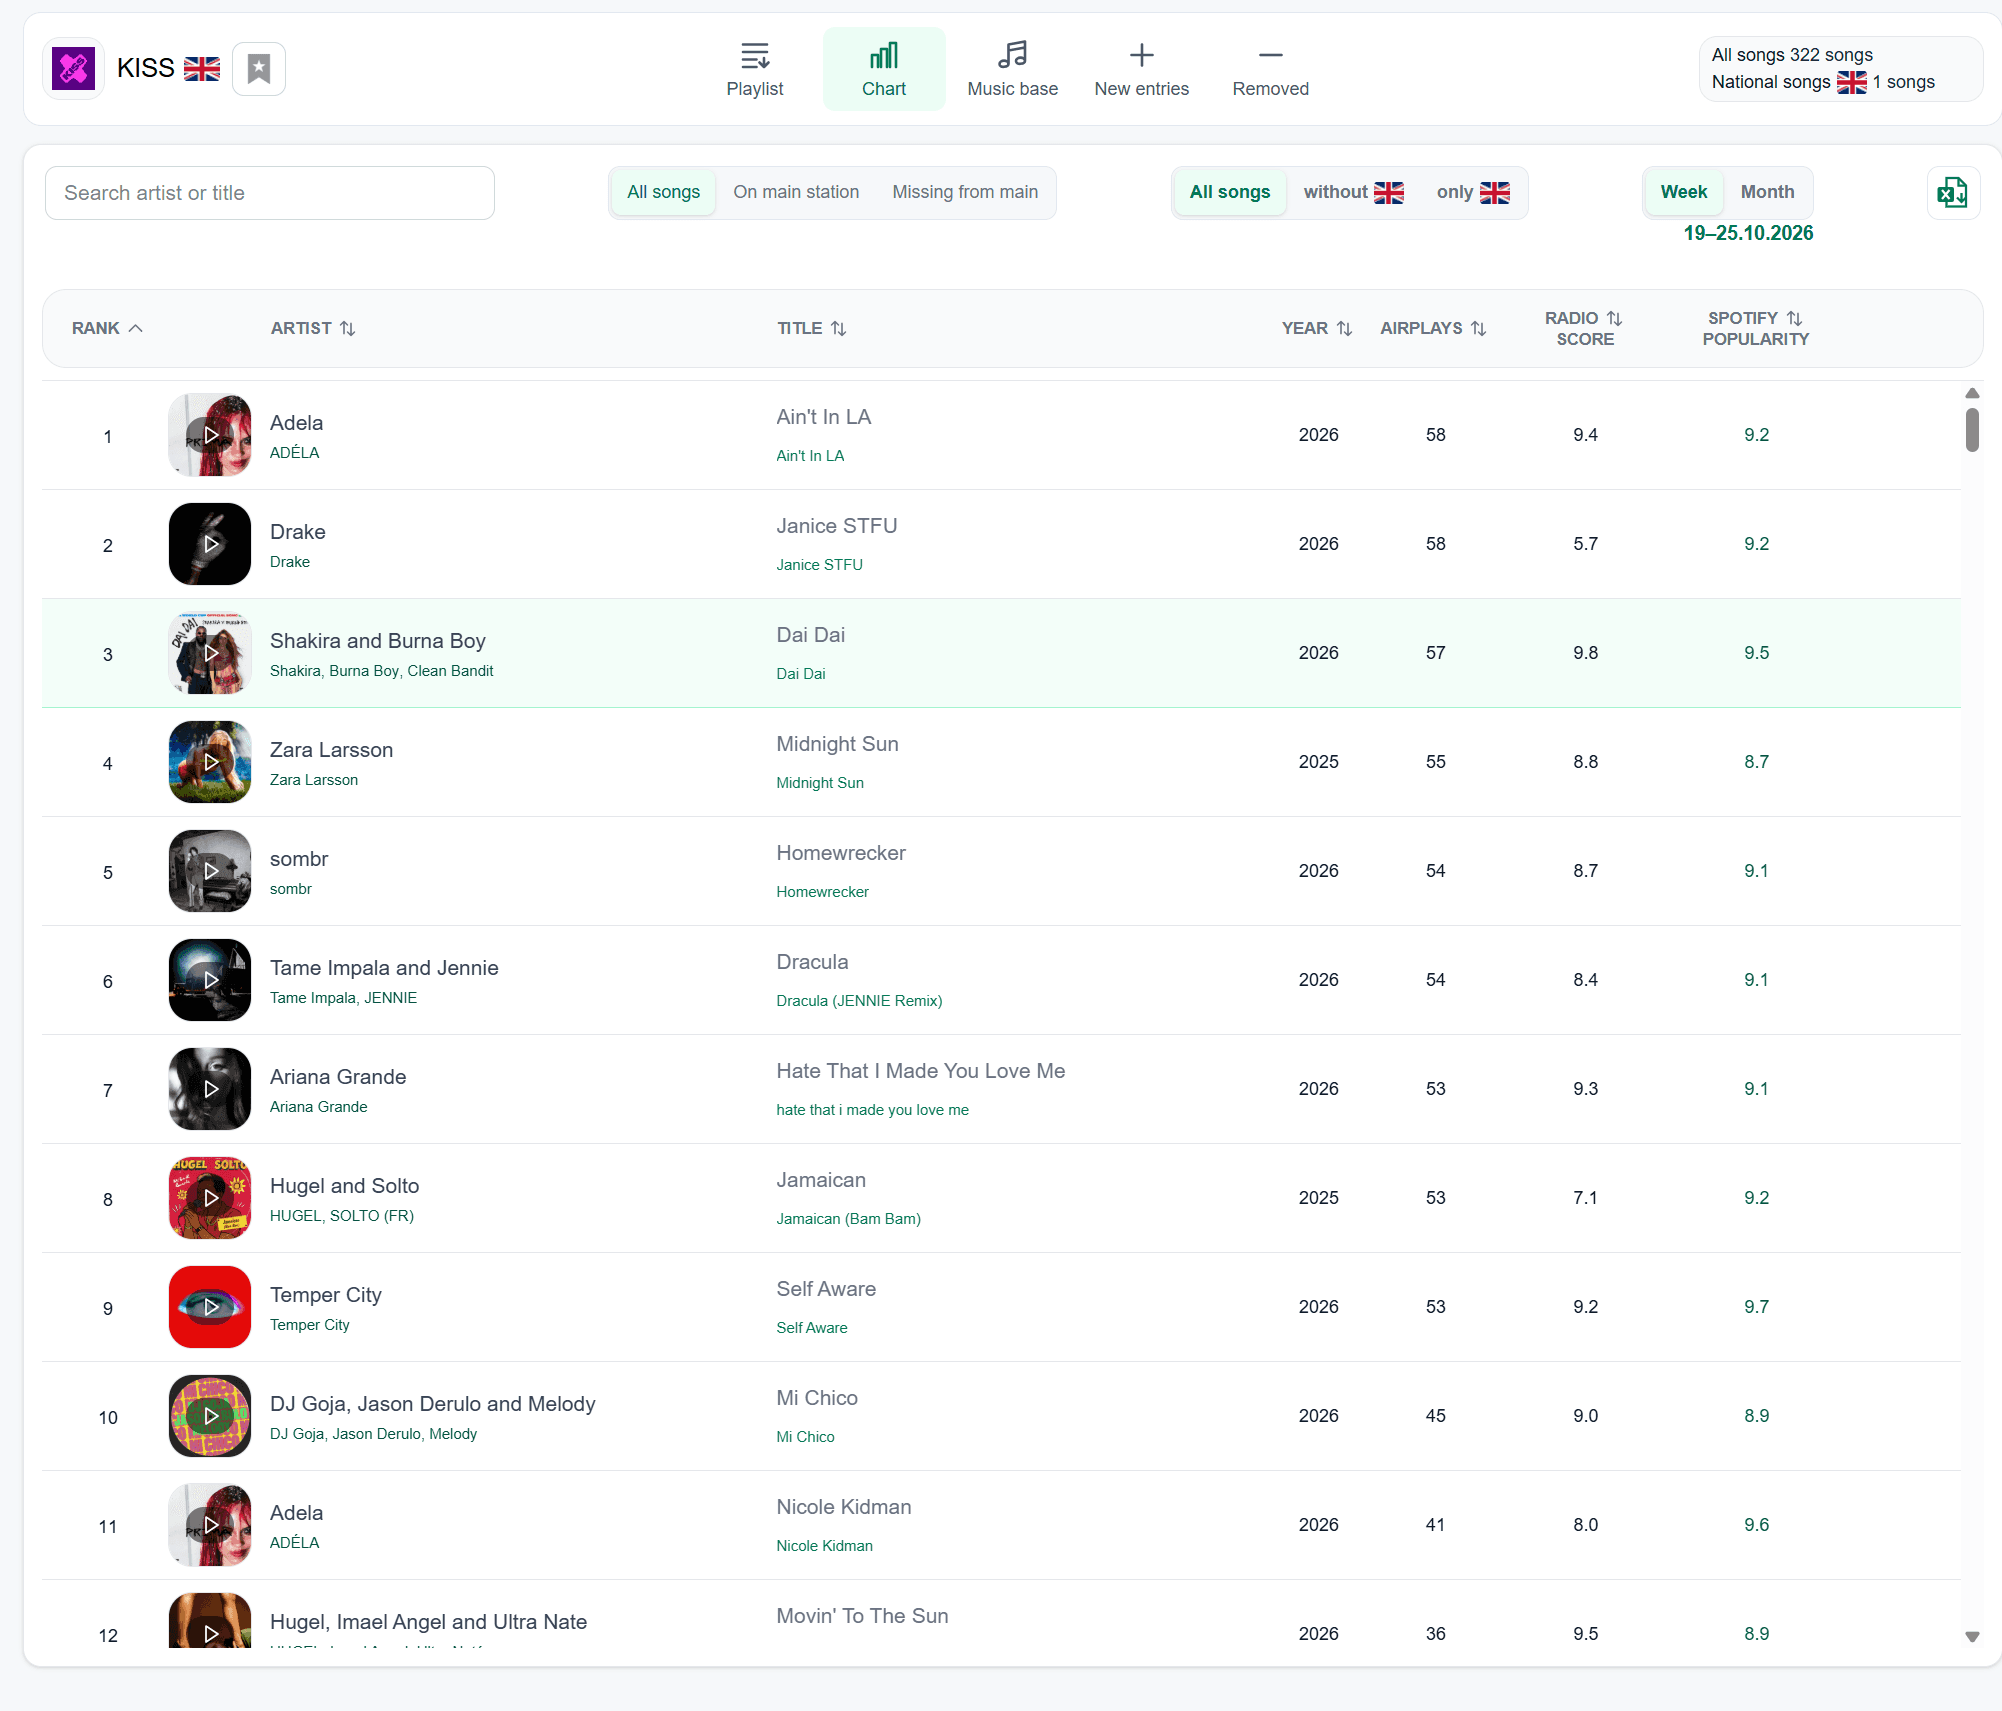This screenshot has height=1711, width=2002.
Task: Show songs without UK flag
Action: (x=1353, y=192)
